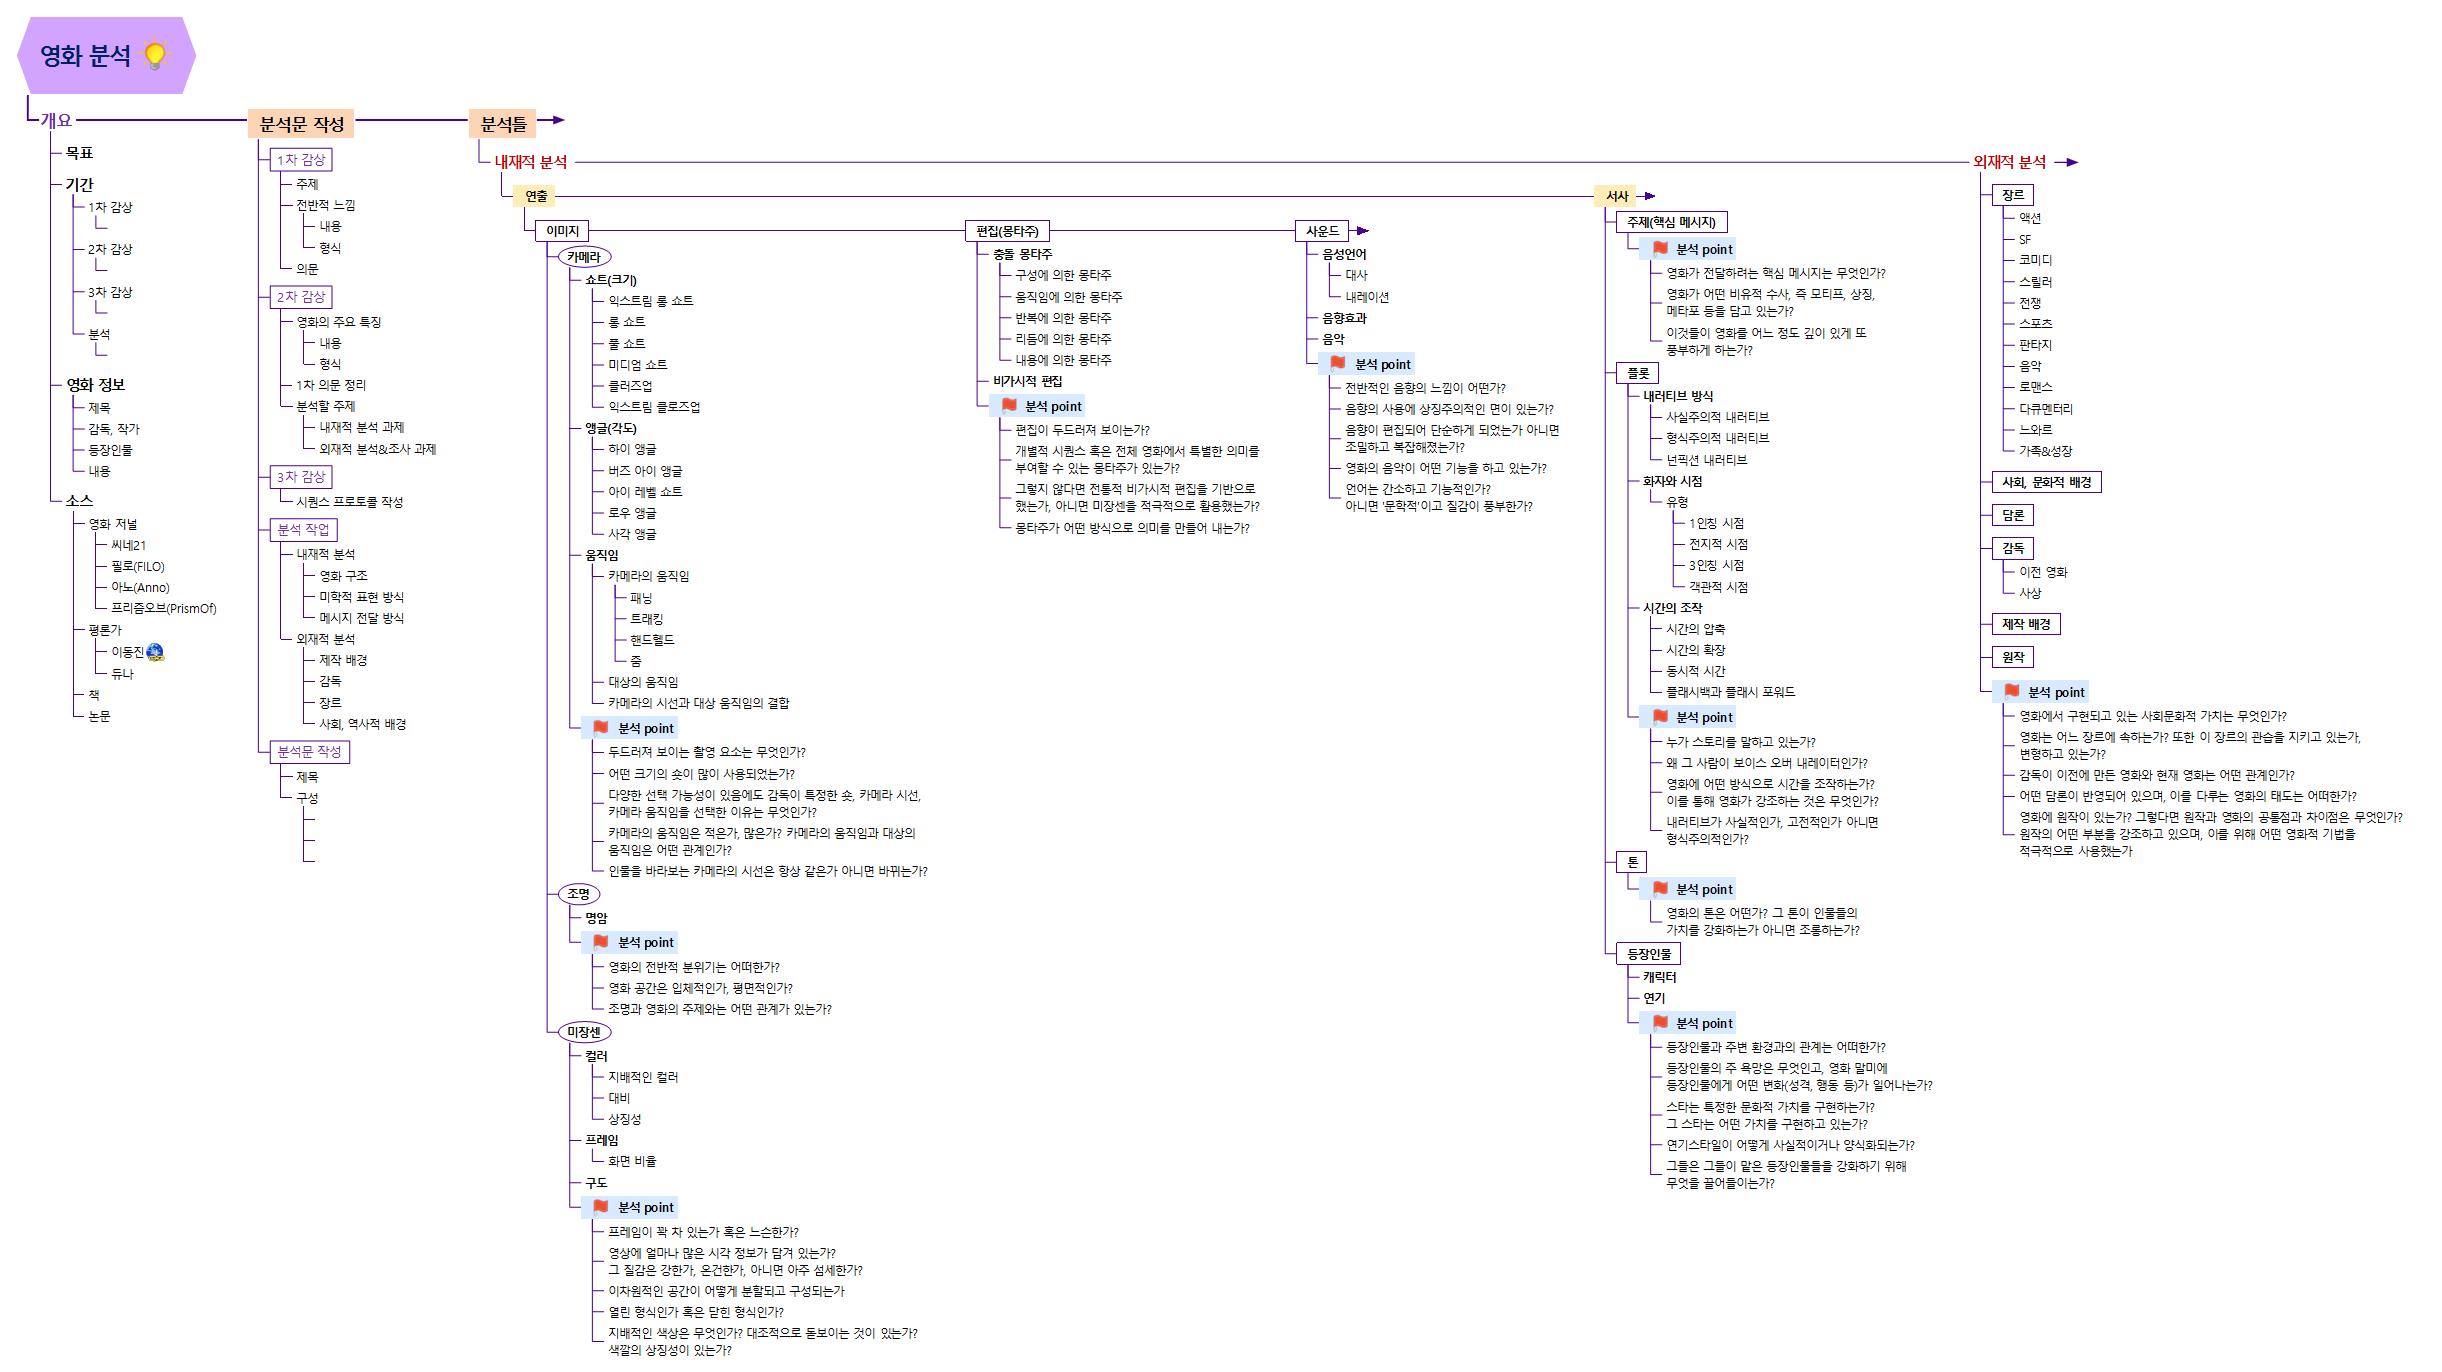Click the red flag under 조명 명암 분석 point
2442x1372 pixels.
601,941
